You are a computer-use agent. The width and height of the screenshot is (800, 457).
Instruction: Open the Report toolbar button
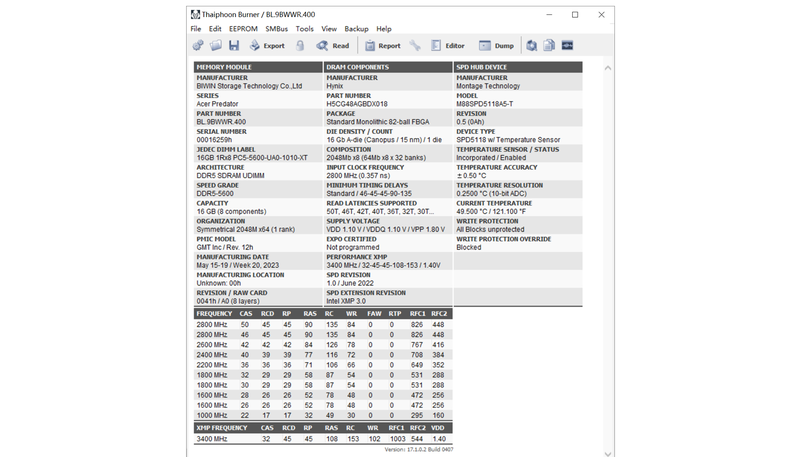coord(383,45)
